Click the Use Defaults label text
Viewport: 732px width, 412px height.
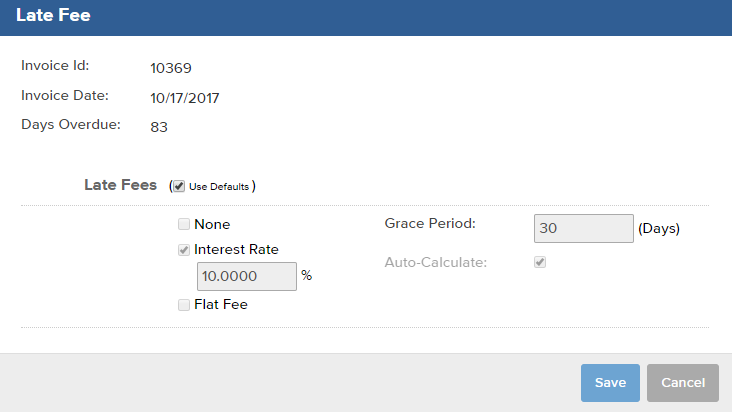coord(218,186)
